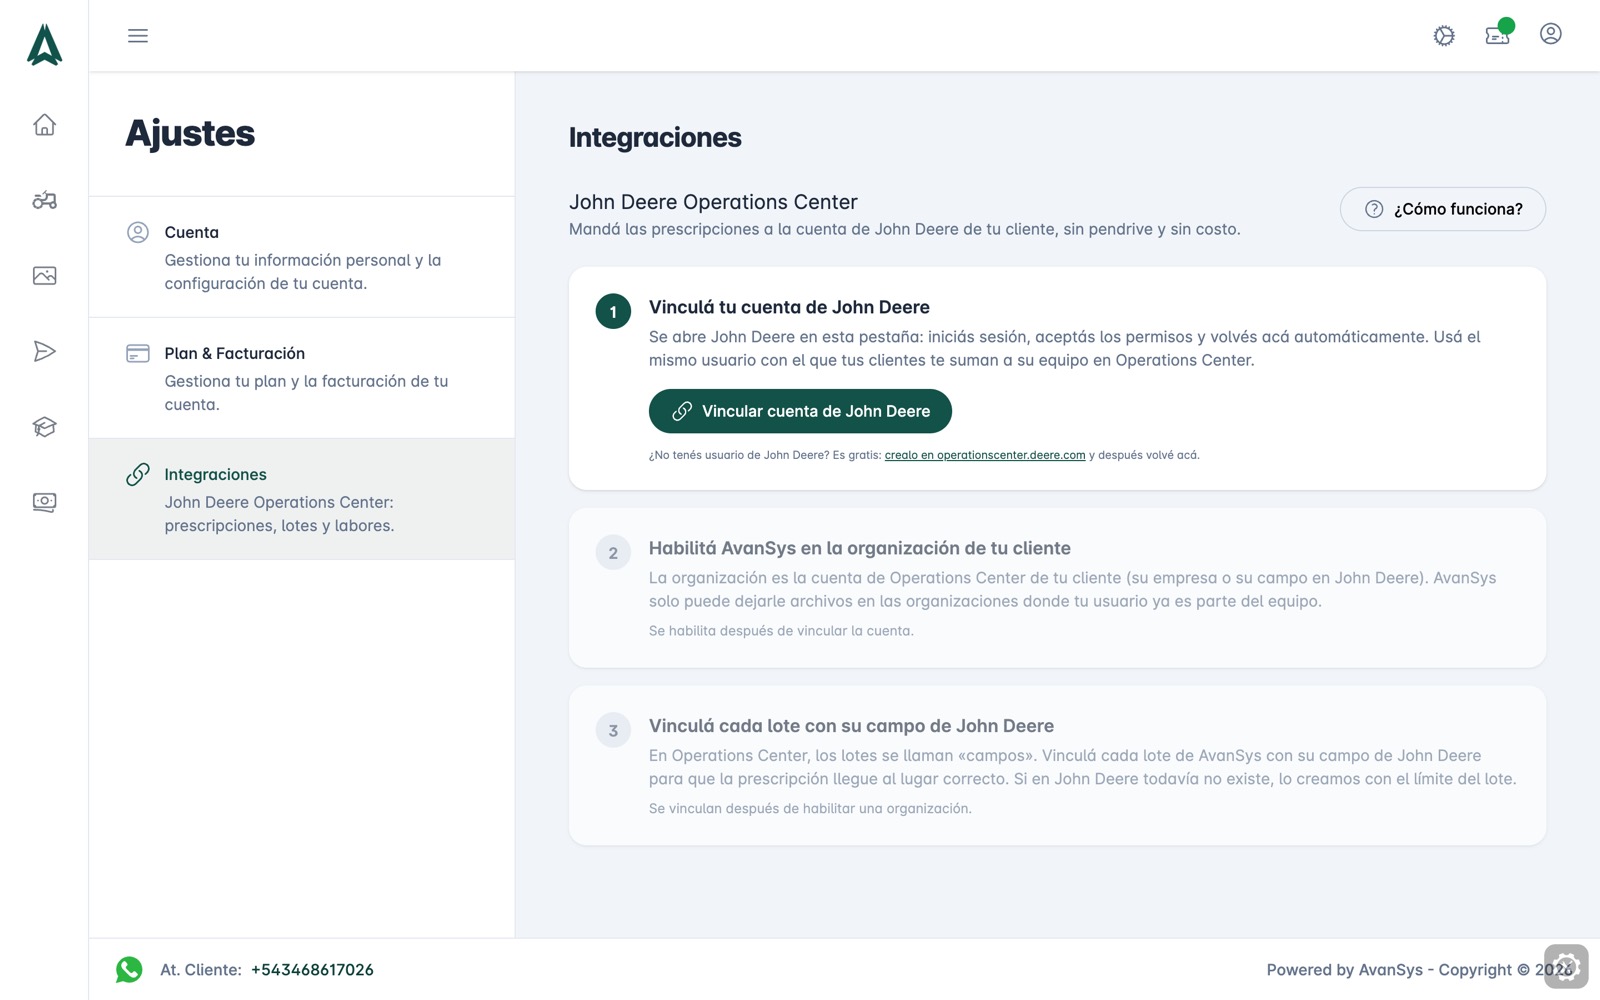Open notifications ticket icon
The image size is (1600, 1000).
[1498, 35]
